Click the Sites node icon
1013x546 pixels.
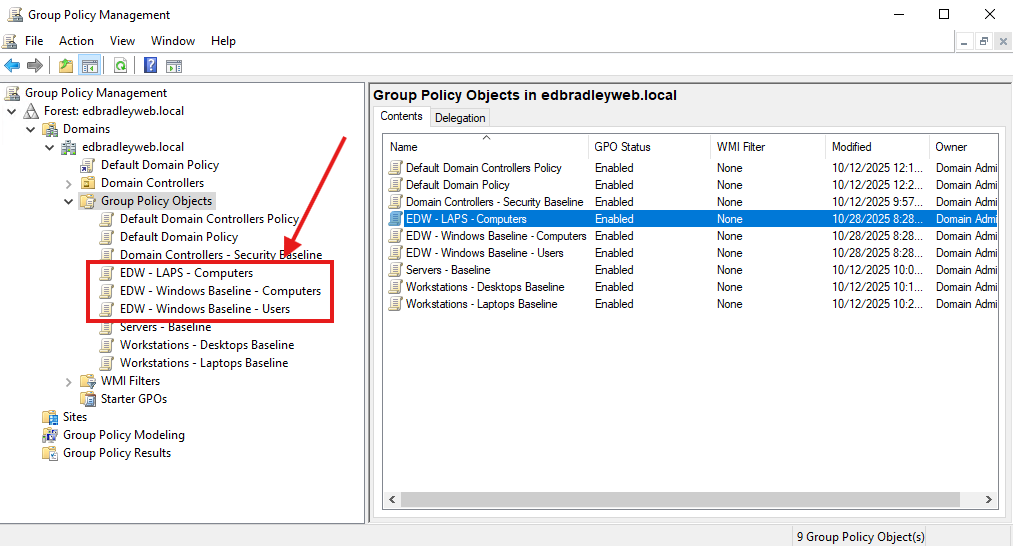[50, 417]
